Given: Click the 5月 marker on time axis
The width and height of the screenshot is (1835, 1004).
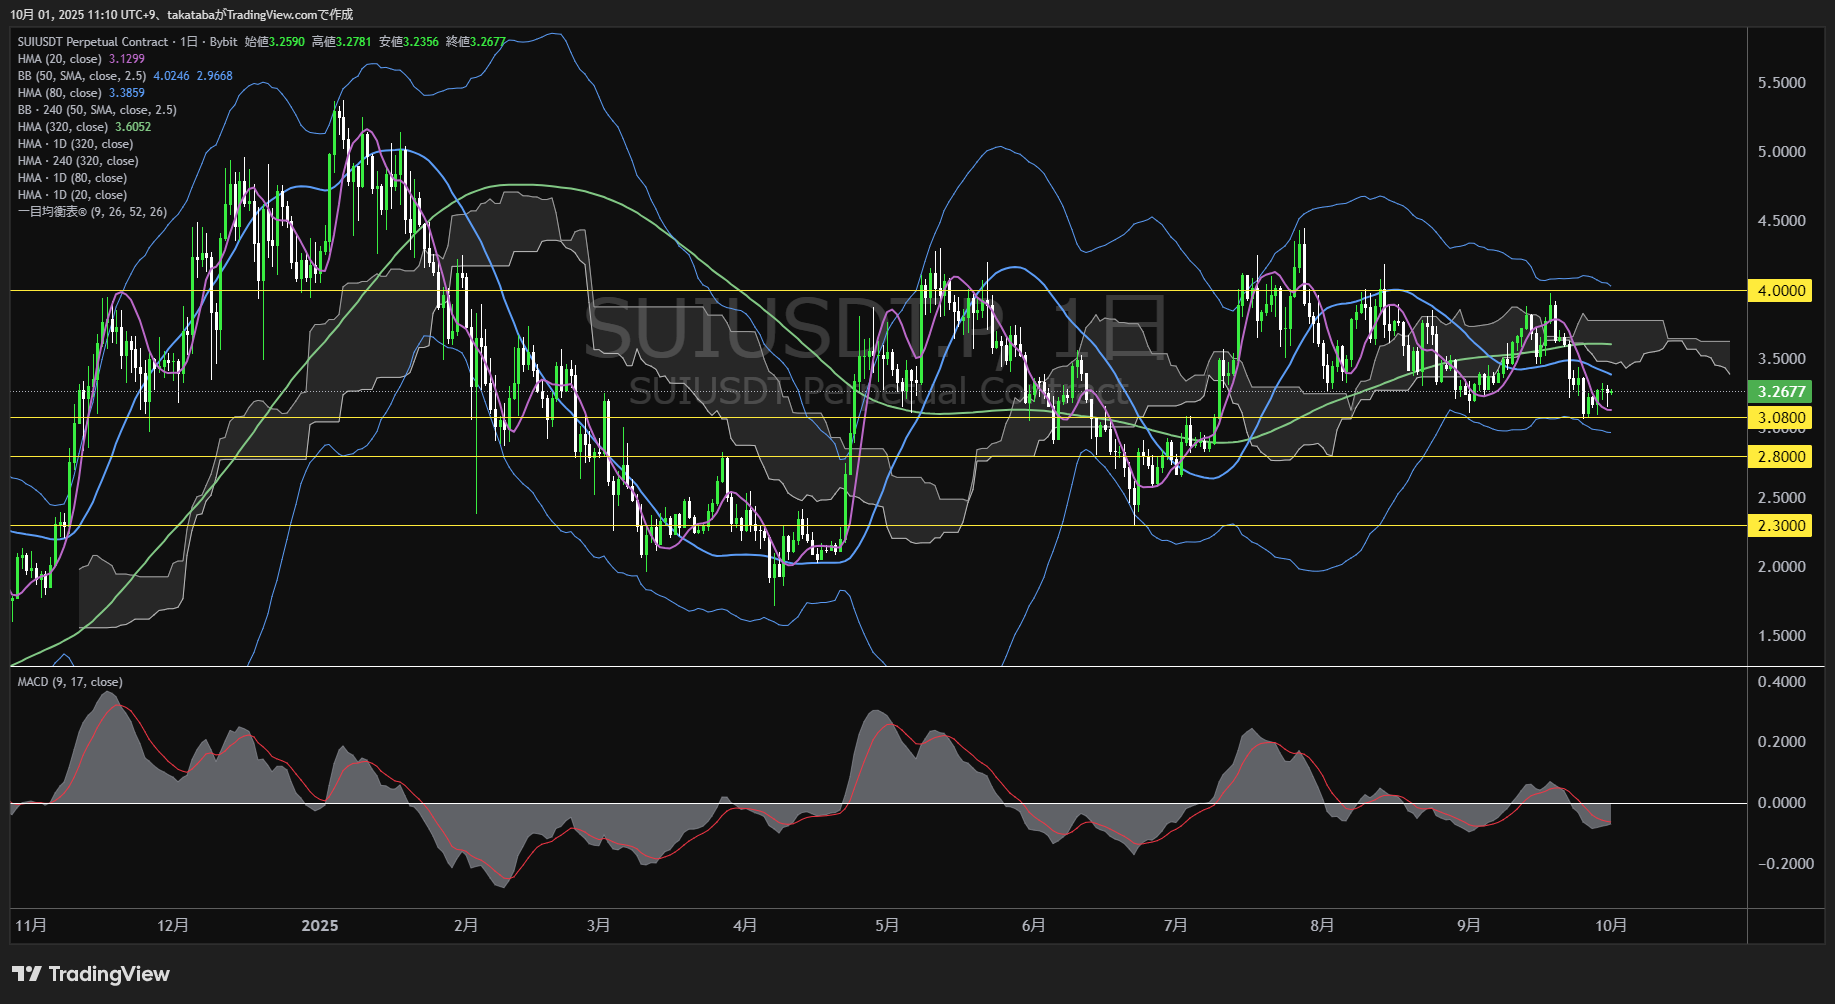Looking at the screenshot, I should point(887,926).
